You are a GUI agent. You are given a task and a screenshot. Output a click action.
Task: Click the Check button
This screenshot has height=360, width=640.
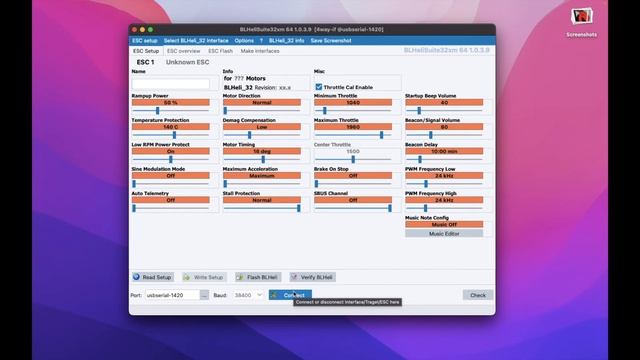(478, 295)
